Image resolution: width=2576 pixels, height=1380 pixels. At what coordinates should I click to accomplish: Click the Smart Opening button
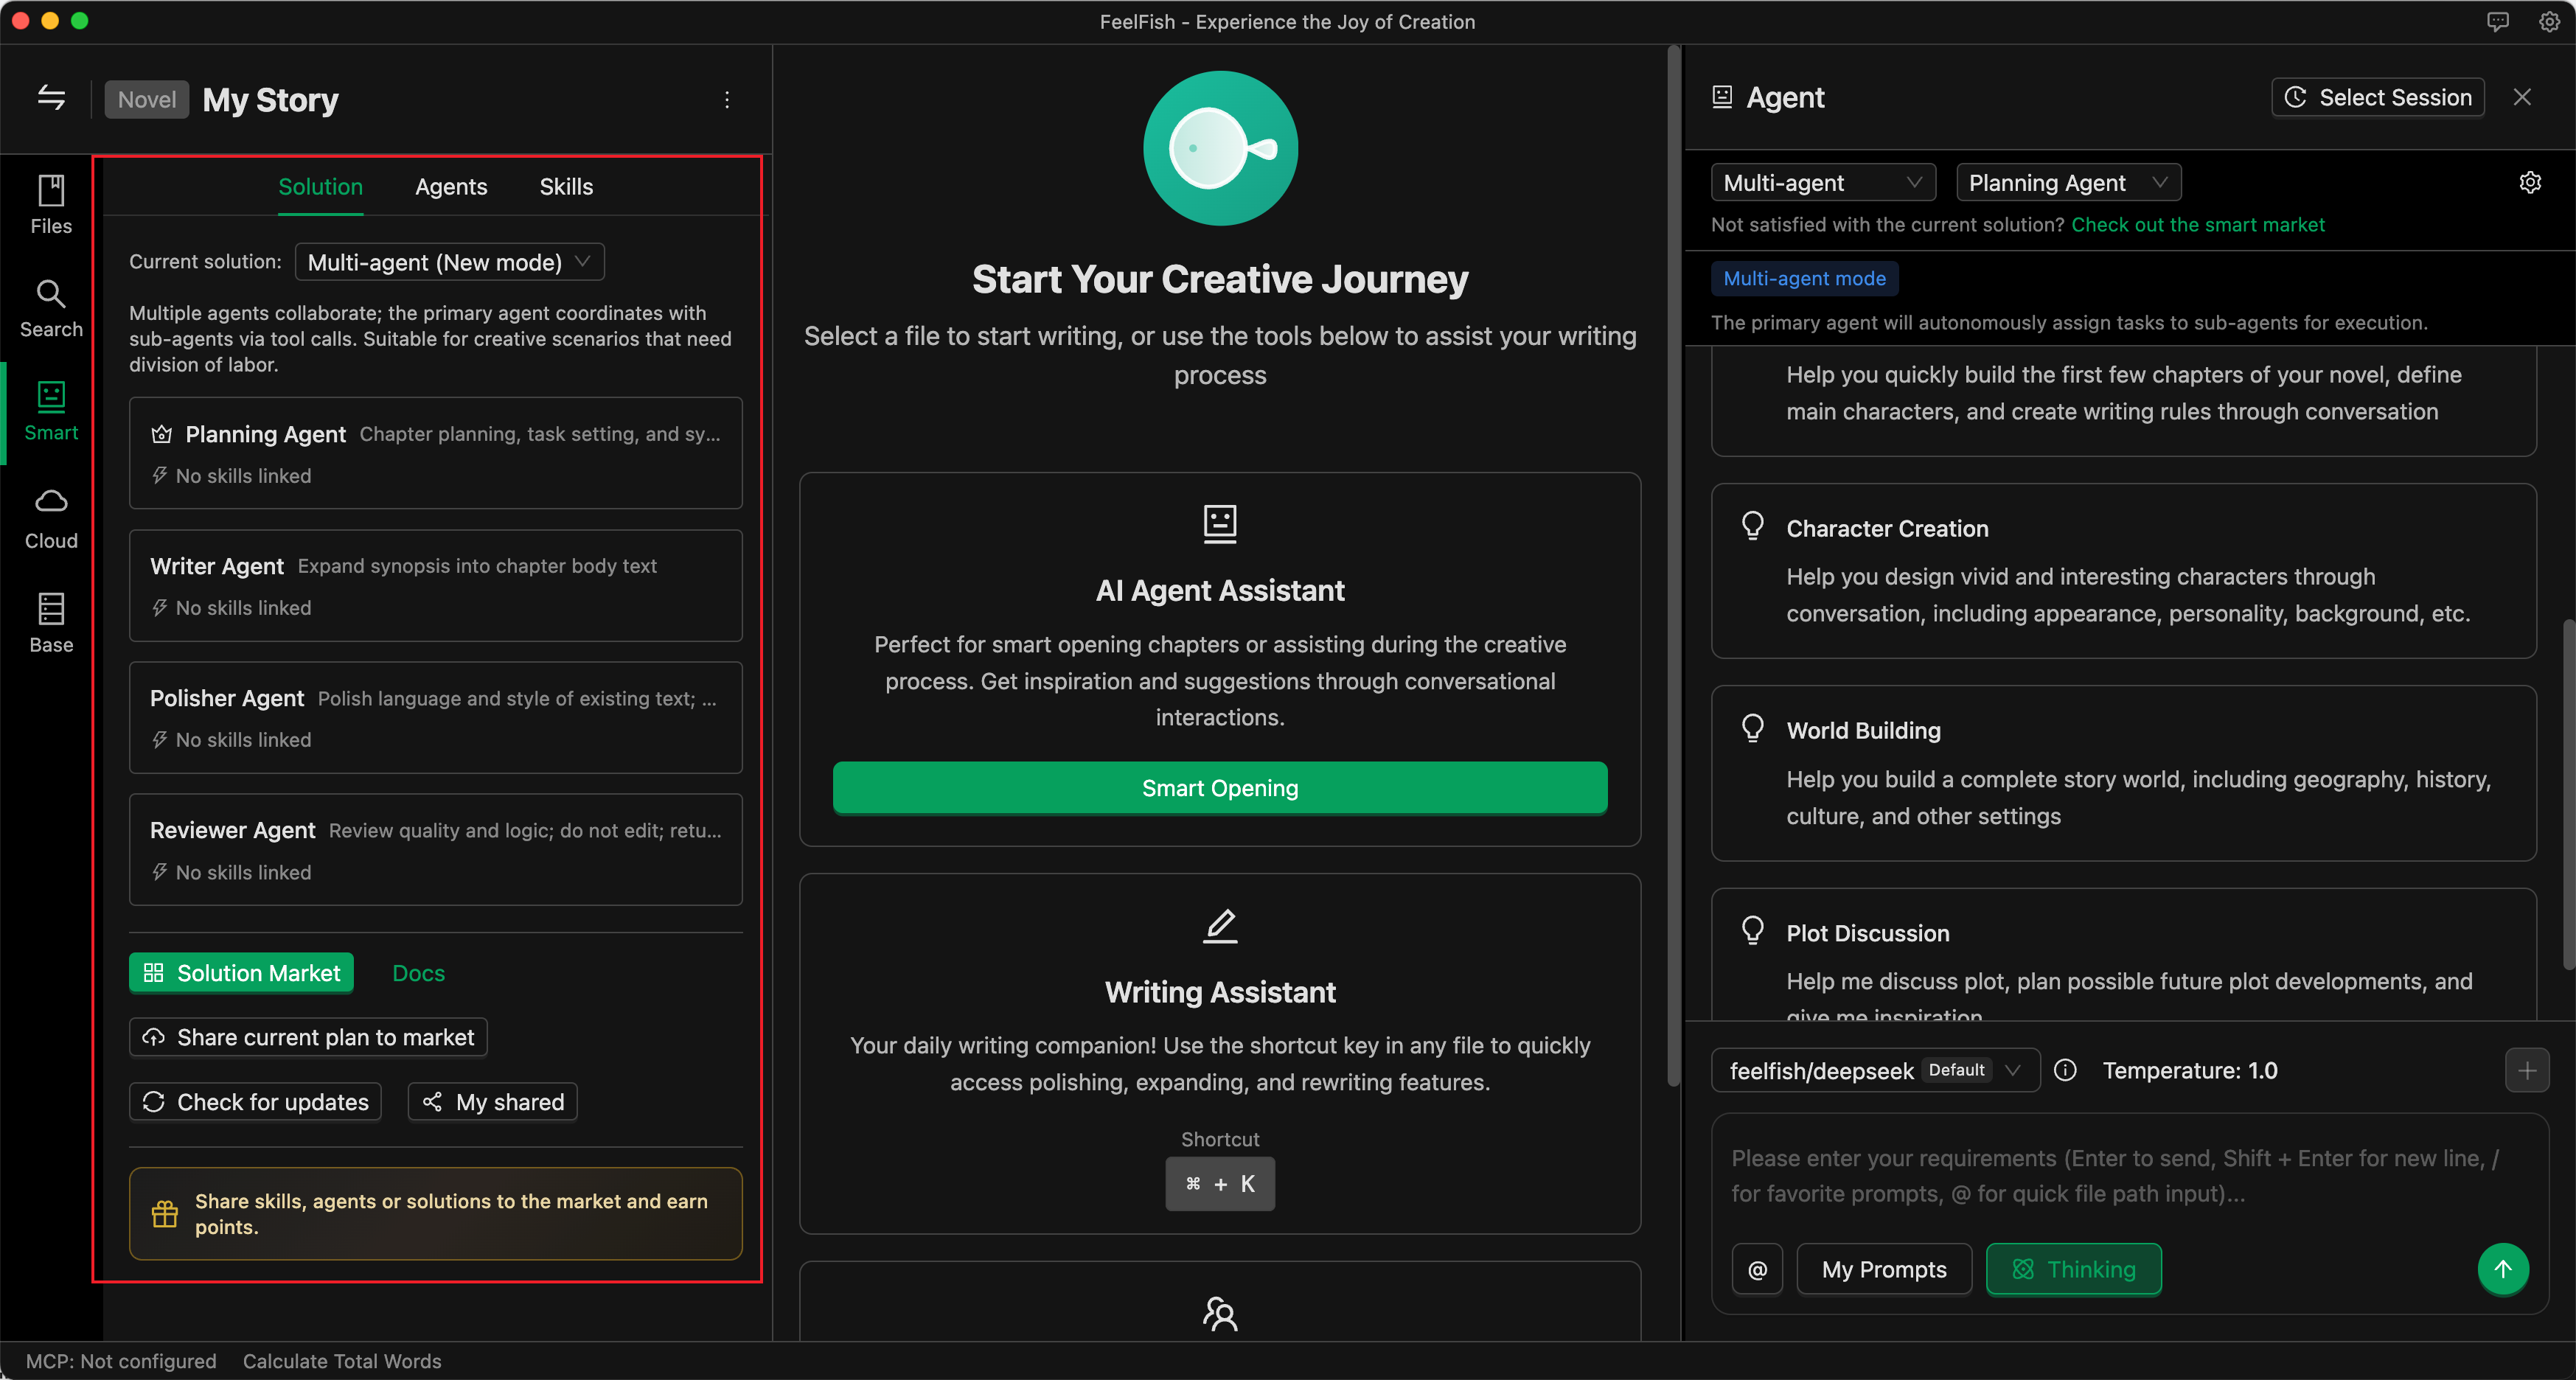[1219, 788]
